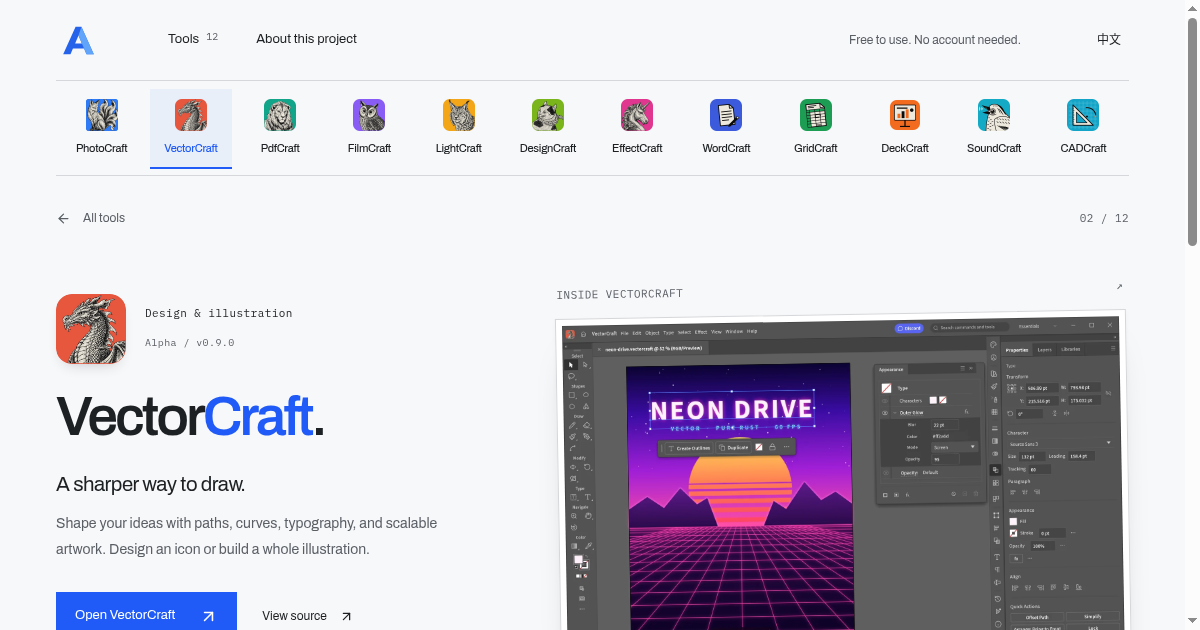Click the text "Free to use. No account needed."

pyautogui.click(x=934, y=40)
